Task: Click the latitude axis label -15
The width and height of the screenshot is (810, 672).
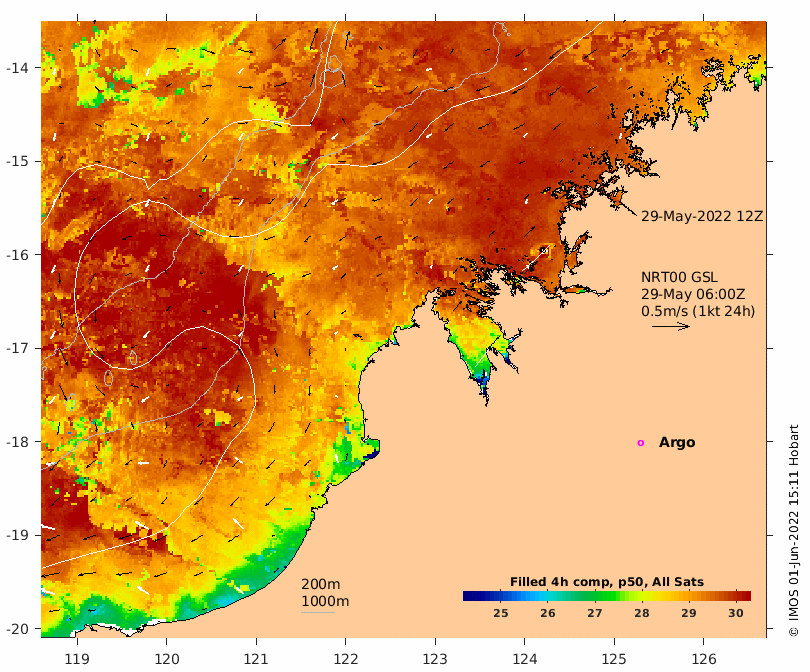Action: pyautogui.click(x=17, y=162)
